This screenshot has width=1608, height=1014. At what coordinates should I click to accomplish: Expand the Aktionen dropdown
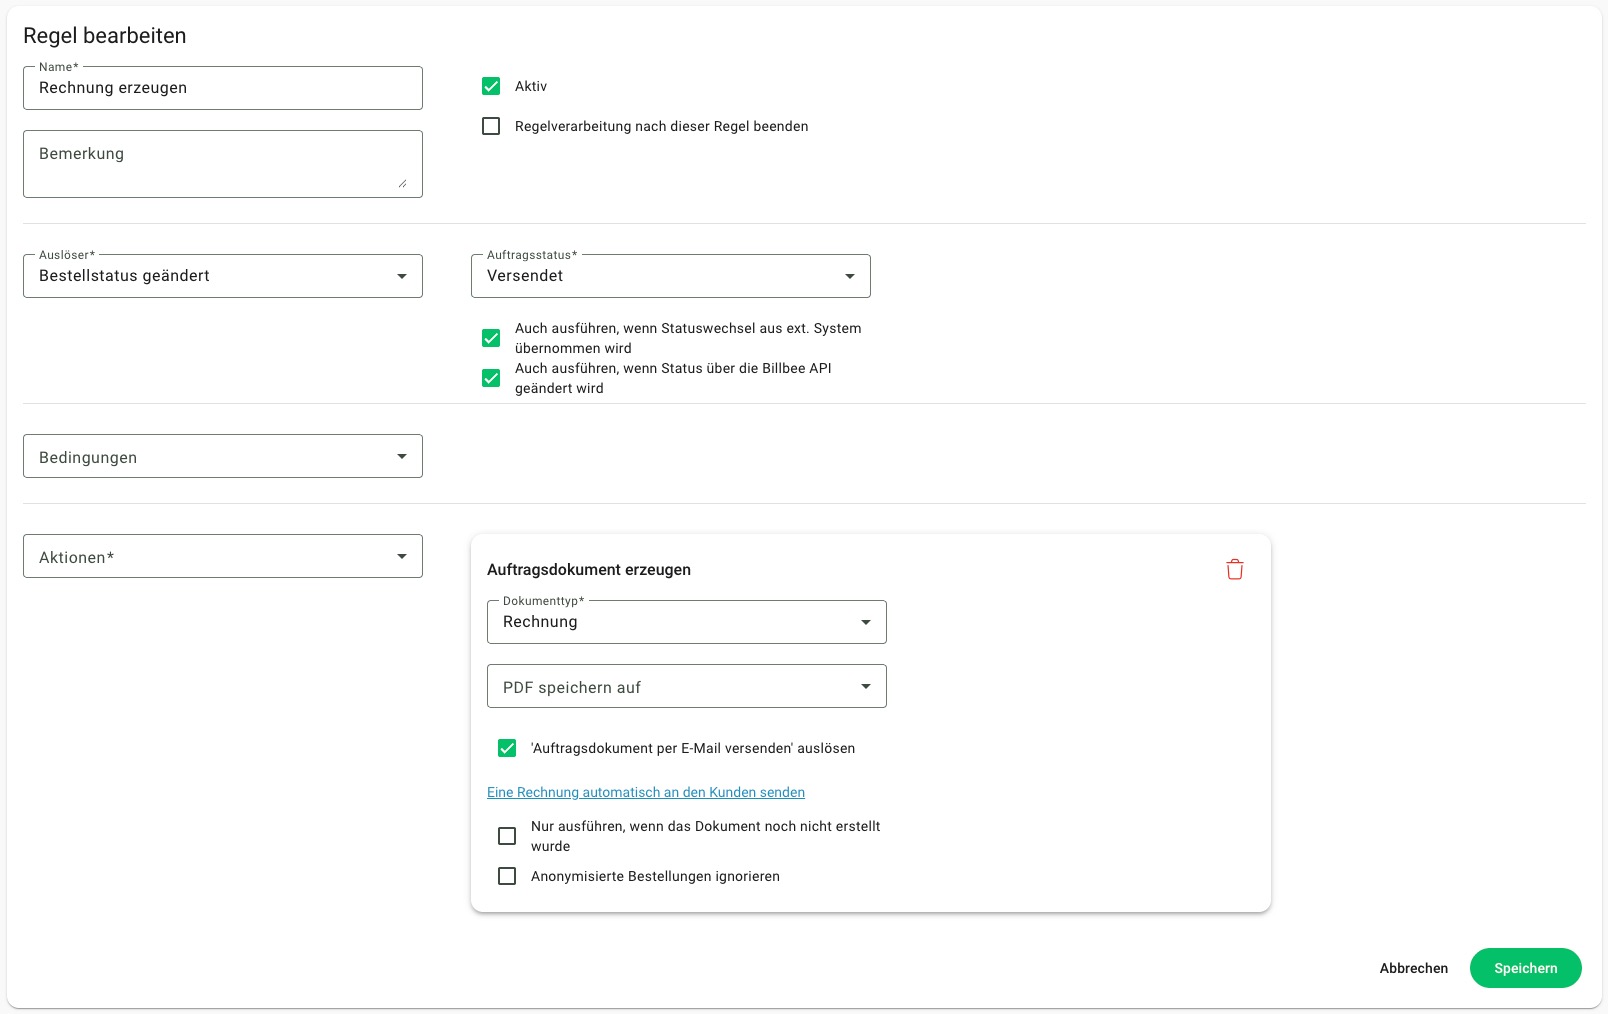(x=223, y=556)
